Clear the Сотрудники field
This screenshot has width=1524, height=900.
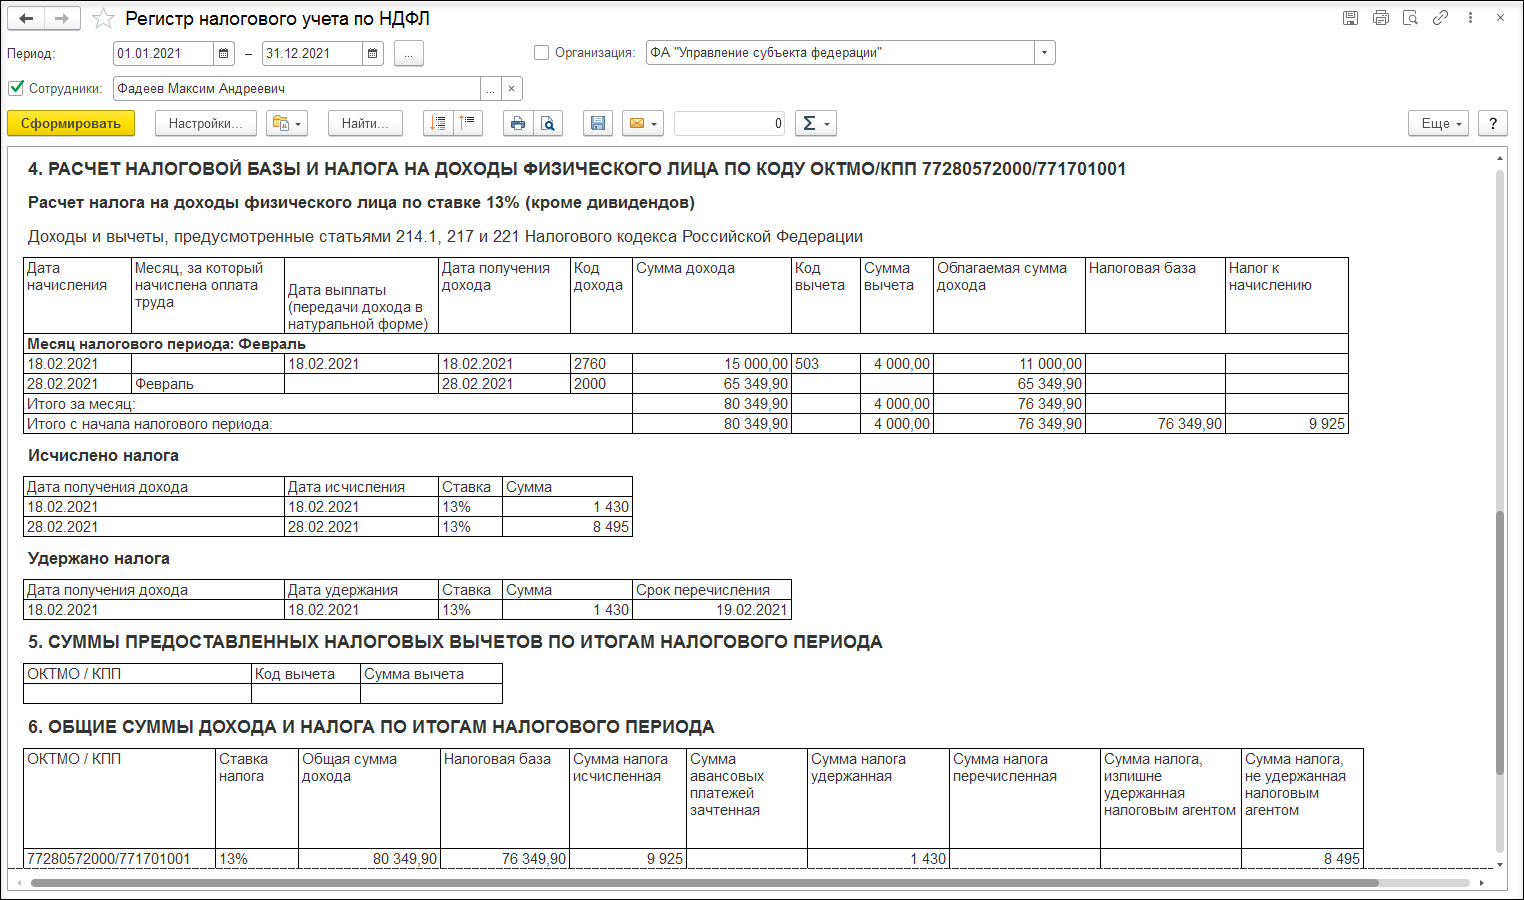(511, 89)
